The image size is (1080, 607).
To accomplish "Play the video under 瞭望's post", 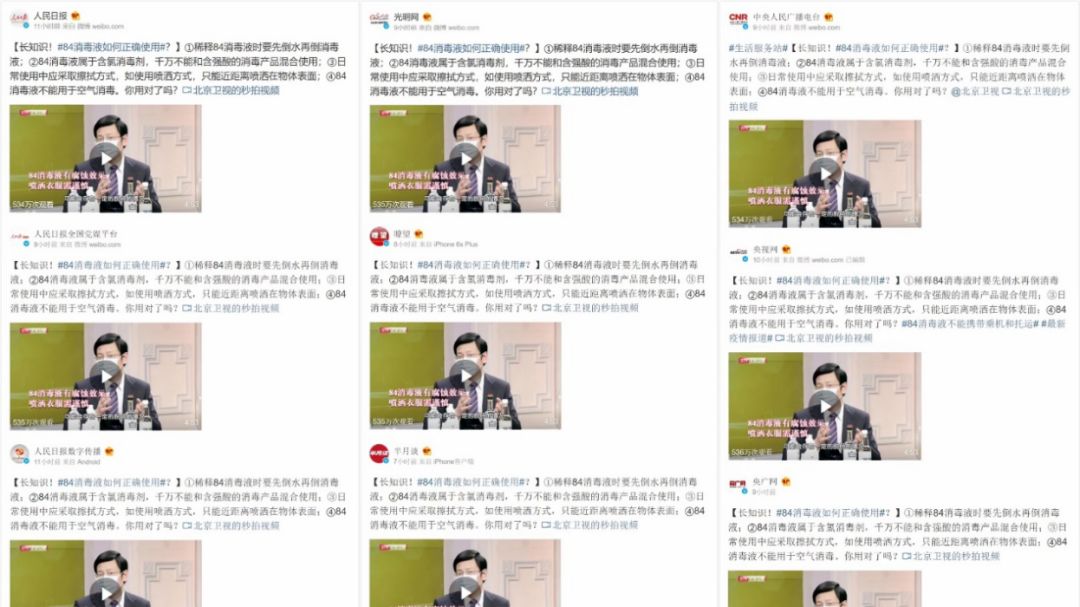I will (x=465, y=375).
